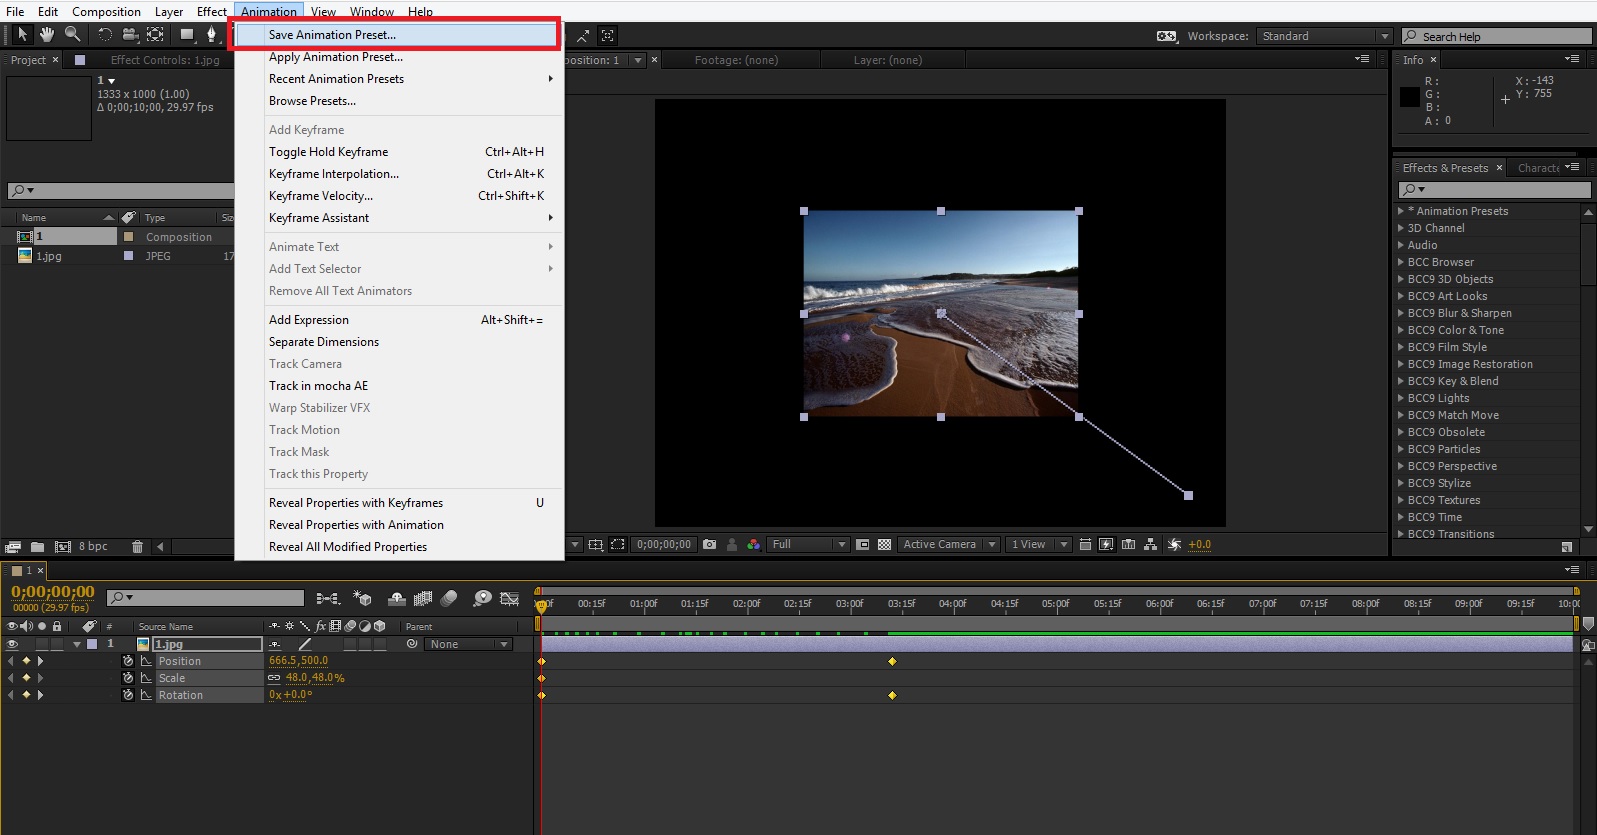Viewport: 1597px width, 835px height.
Task: Click the Search Help input field
Action: tap(1497, 36)
